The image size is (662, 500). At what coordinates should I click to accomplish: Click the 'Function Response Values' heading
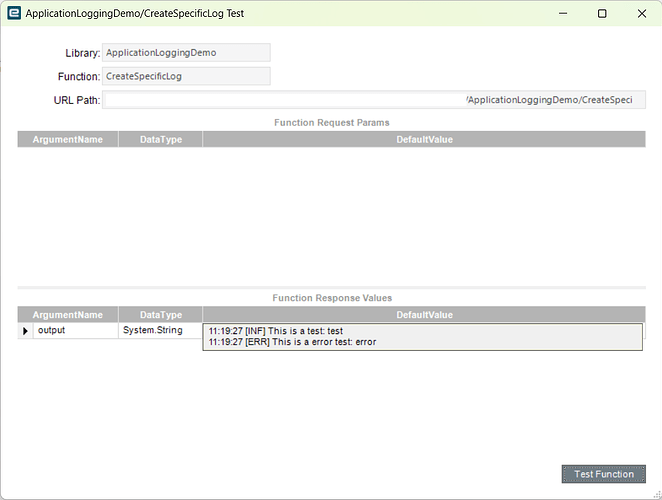[332, 298]
